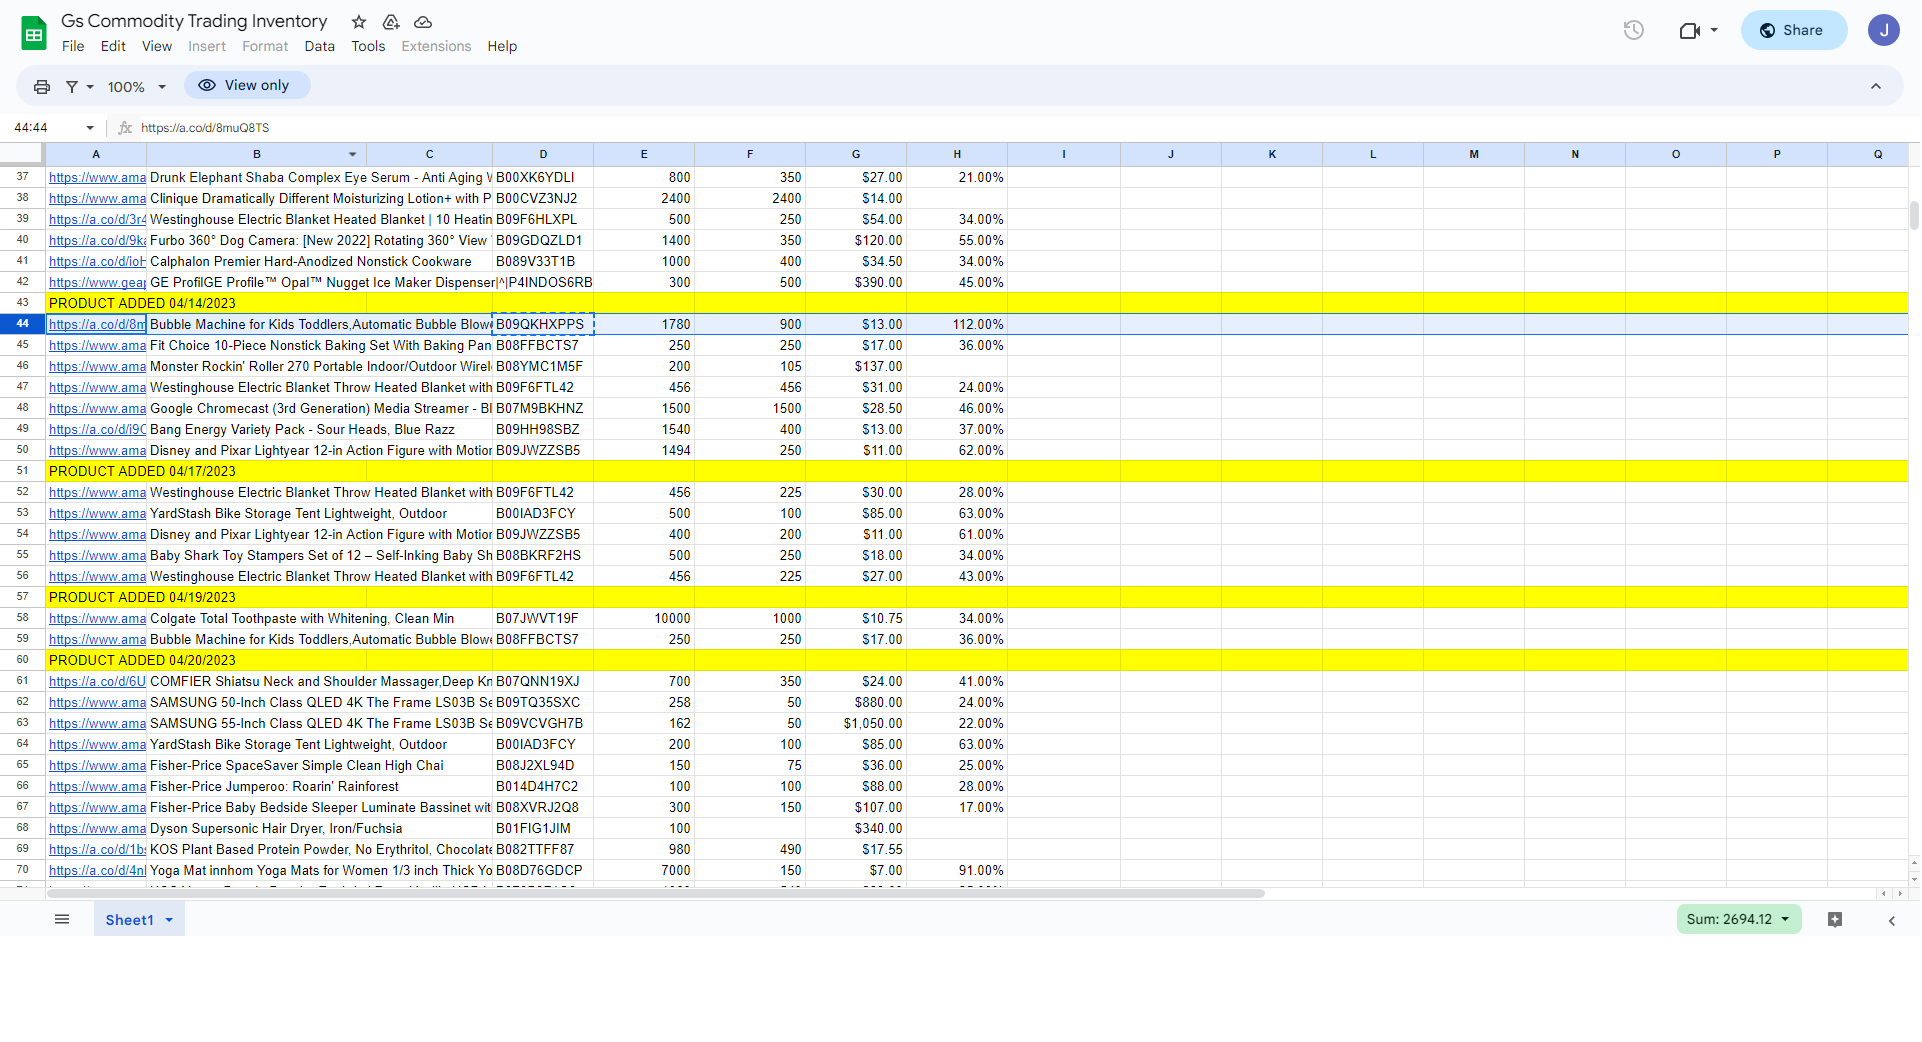Click the document title text

click(194, 21)
